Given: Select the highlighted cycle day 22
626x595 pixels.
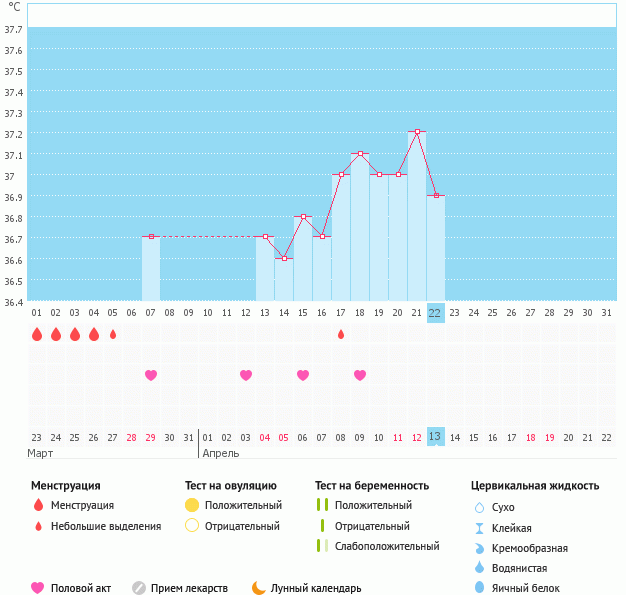Looking at the screenshot, I should pos(435,312).
